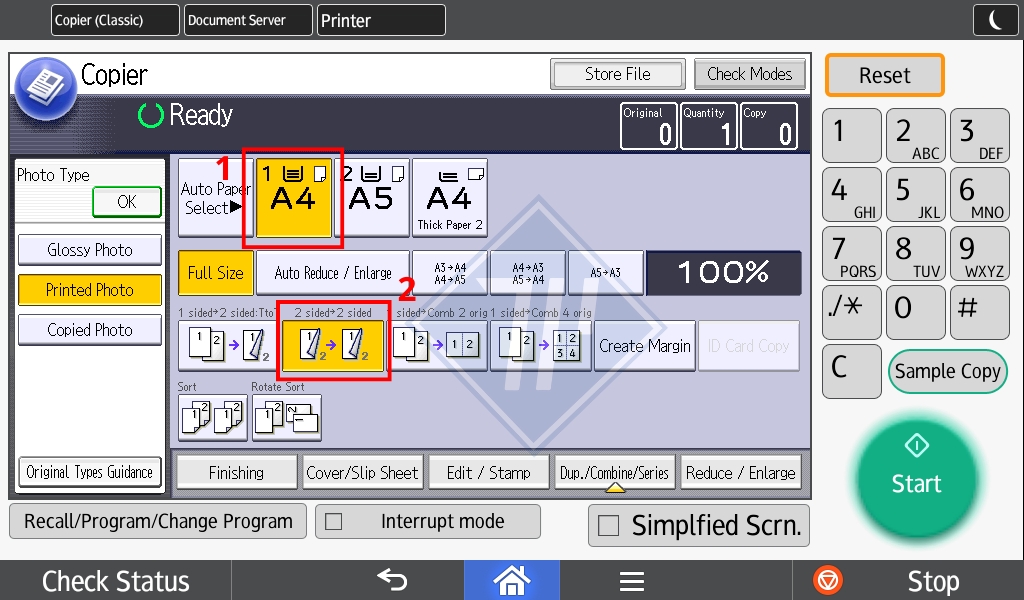Check the Simplified Scrn. checkbox
Image resolution: width=1024 pixels, height=600 pixels.
click(608, 527)
